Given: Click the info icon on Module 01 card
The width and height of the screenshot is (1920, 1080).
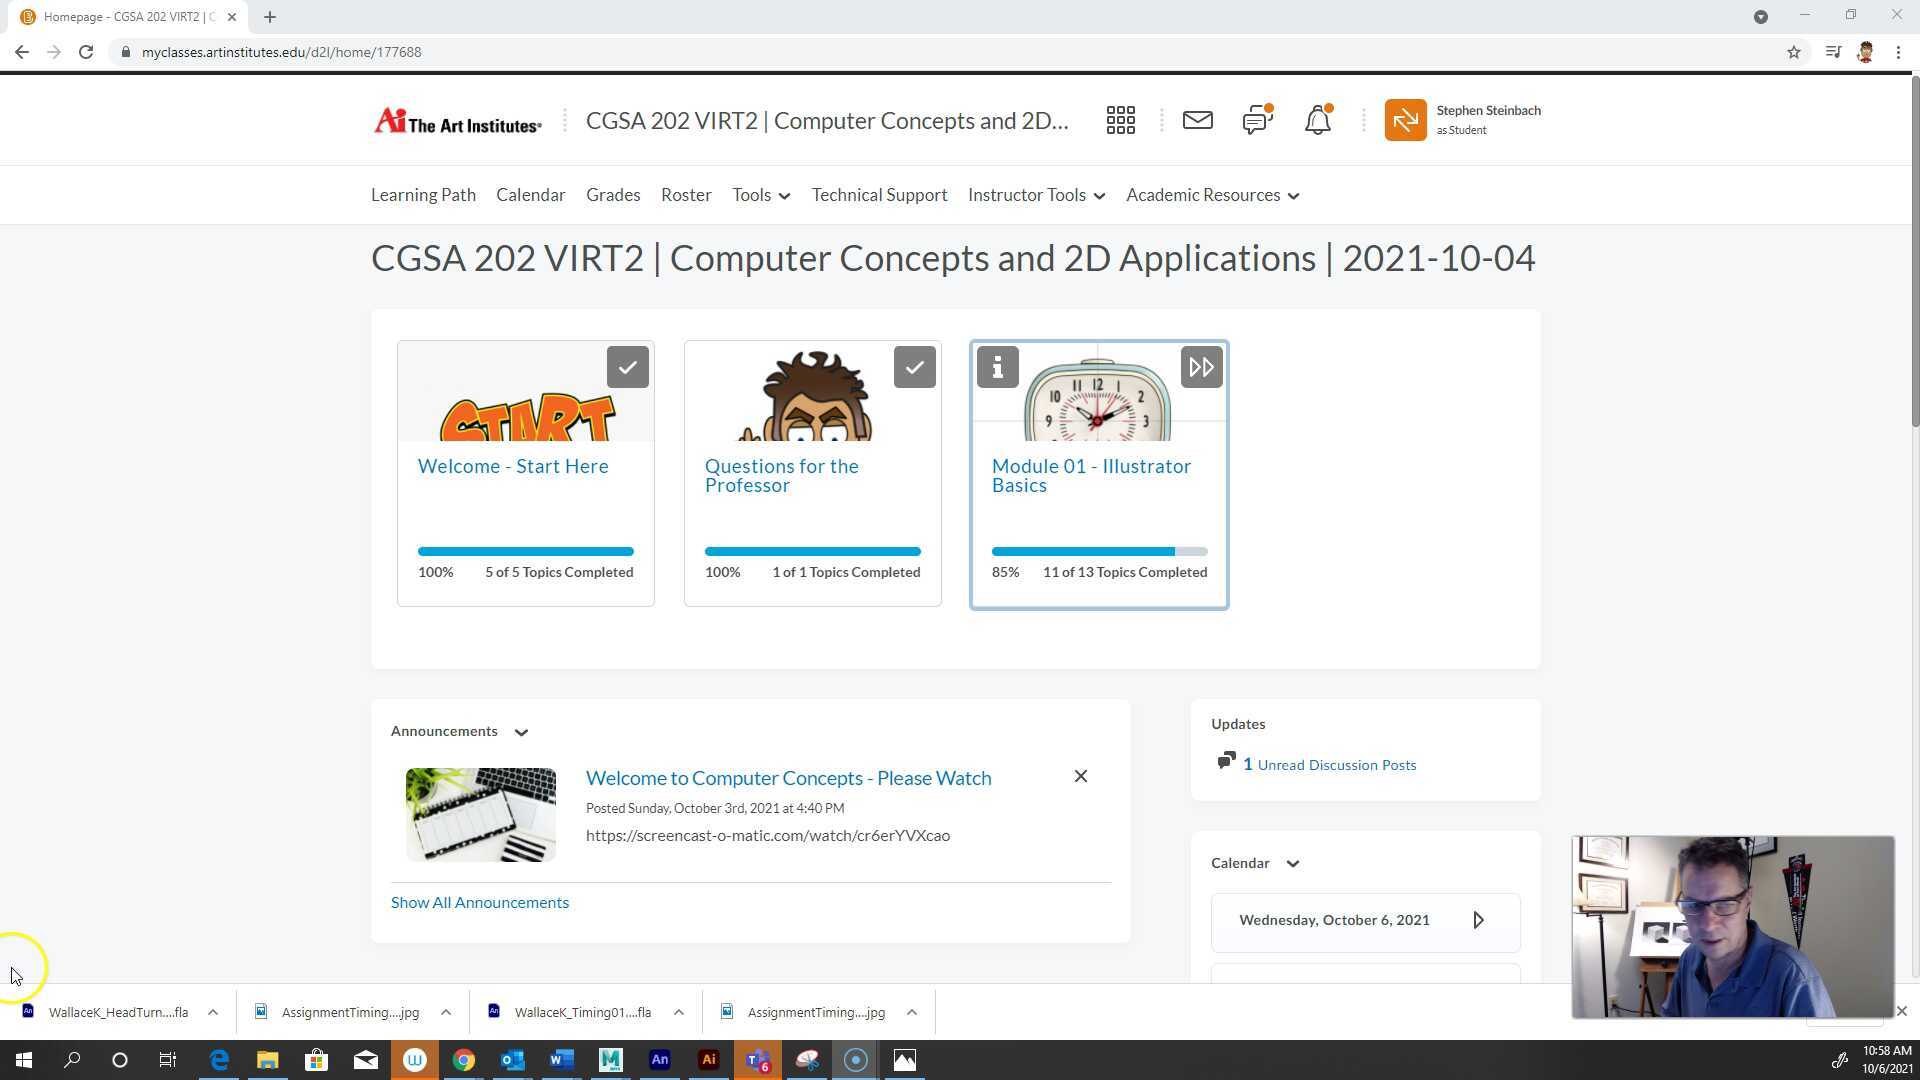Looking at the screenshot, I should point(997,367).
